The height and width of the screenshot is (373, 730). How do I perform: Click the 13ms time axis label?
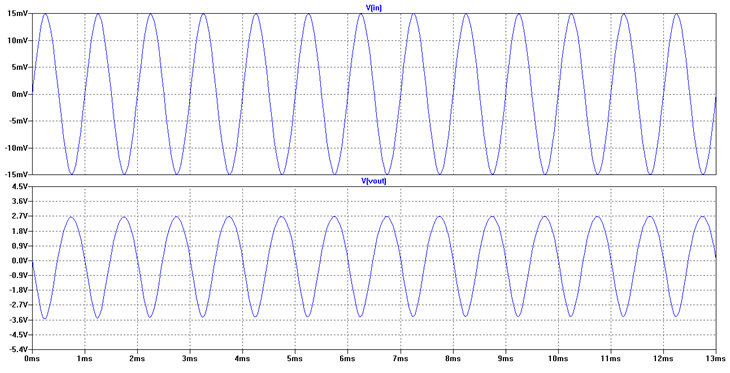coord(716,359)
